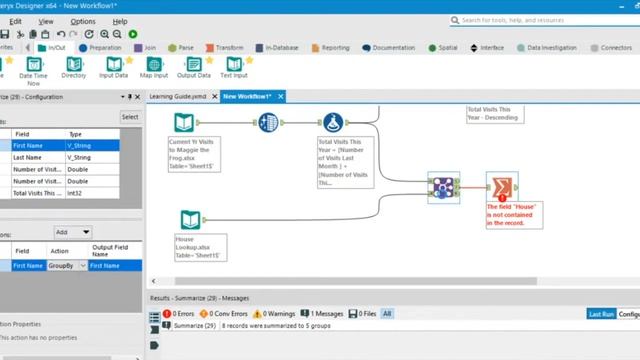Switch to the Preparation tool category

point(100,48)
